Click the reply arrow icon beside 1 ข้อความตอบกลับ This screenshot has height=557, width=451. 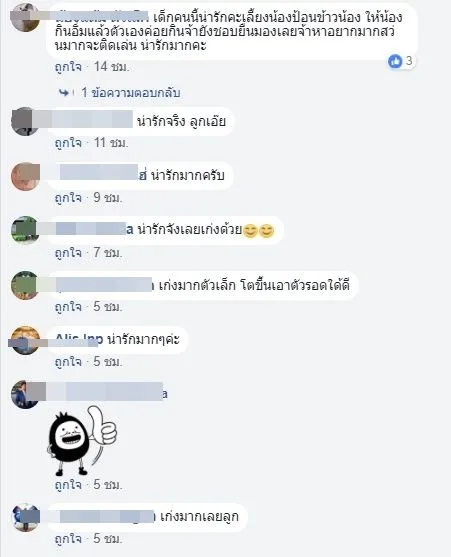64,93
